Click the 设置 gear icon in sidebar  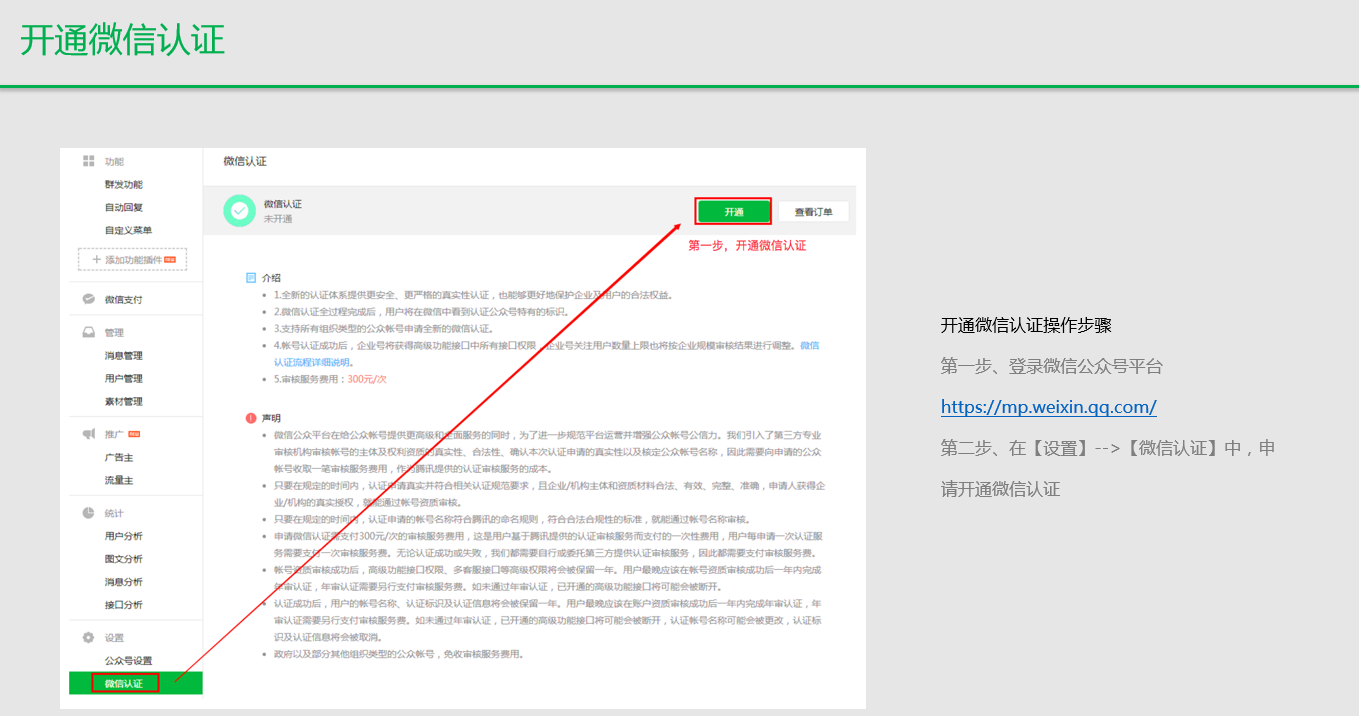coord(88,638)
